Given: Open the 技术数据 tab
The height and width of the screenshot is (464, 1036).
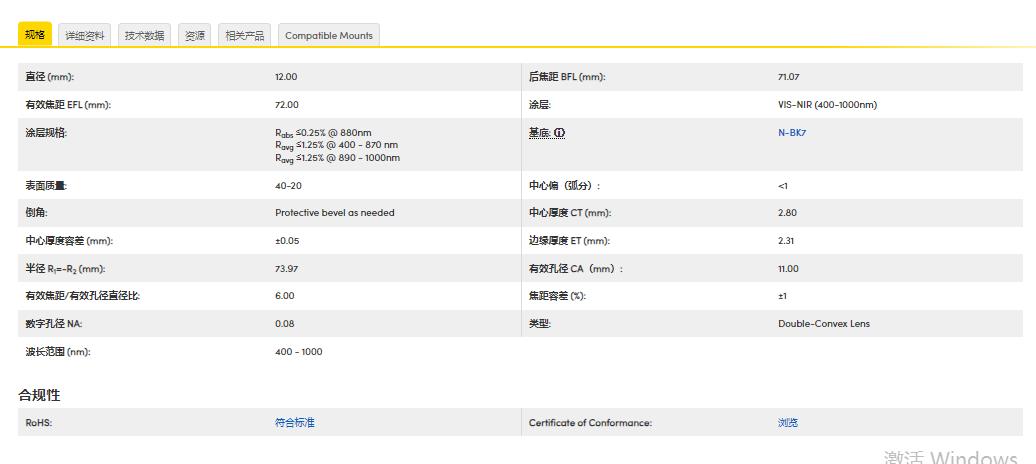Looking at the screenshot, I should 144,36.
